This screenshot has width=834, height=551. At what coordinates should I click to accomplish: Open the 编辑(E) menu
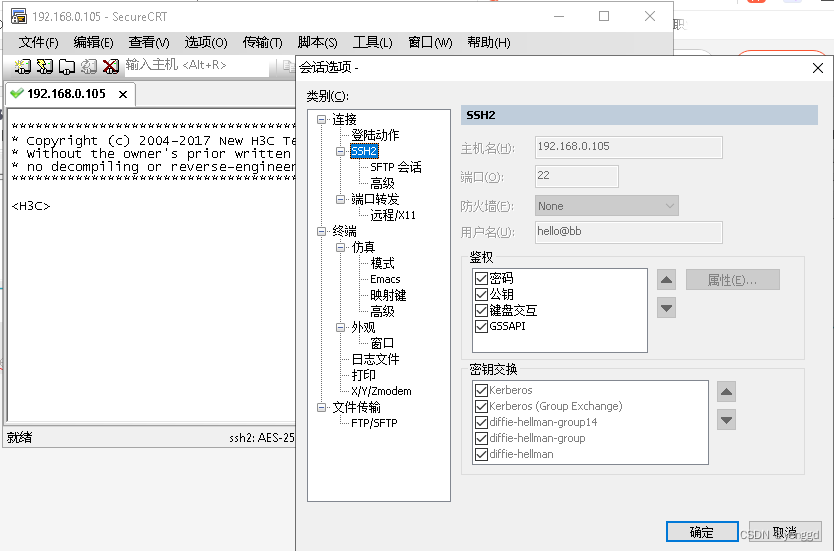pyautogui.click(x=94, y=43)
